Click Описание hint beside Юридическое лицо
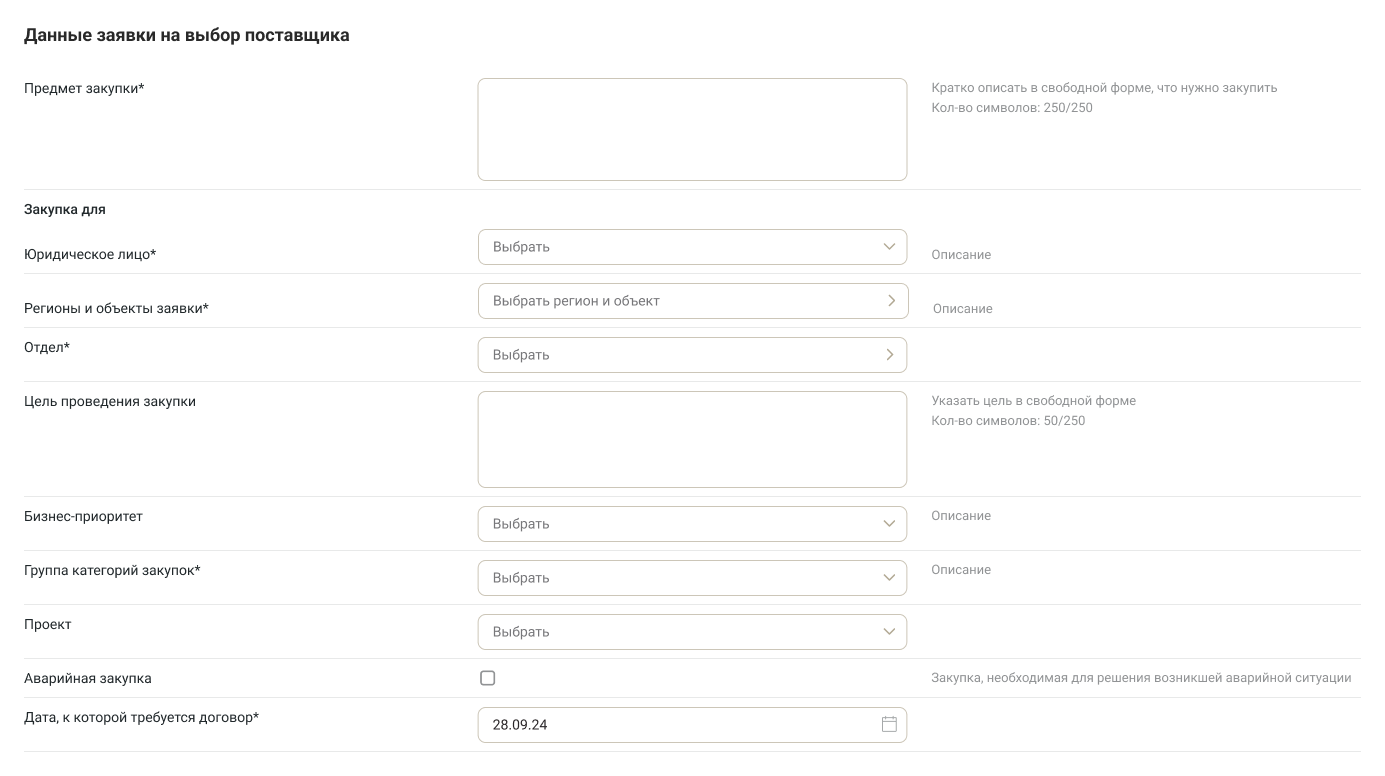The width and height of the screenshot is (1385, 776). tap(961, 254)
